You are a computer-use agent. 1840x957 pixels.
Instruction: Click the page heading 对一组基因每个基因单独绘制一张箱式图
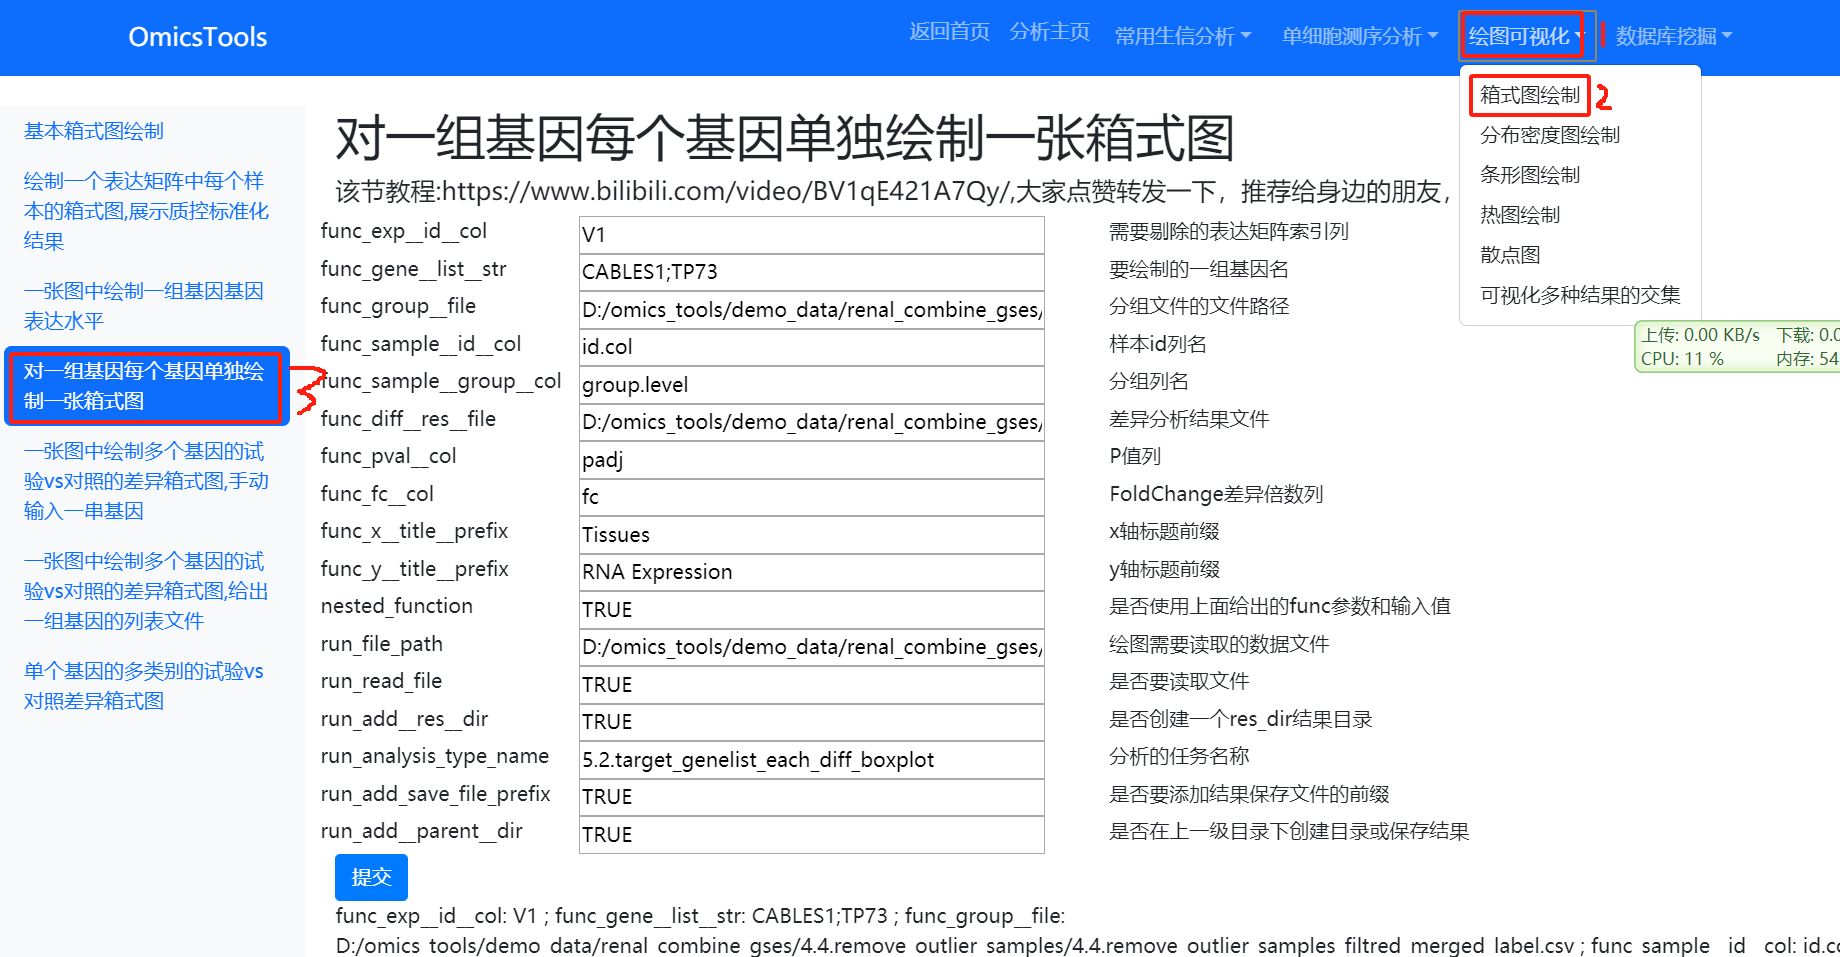click(785, 138)
